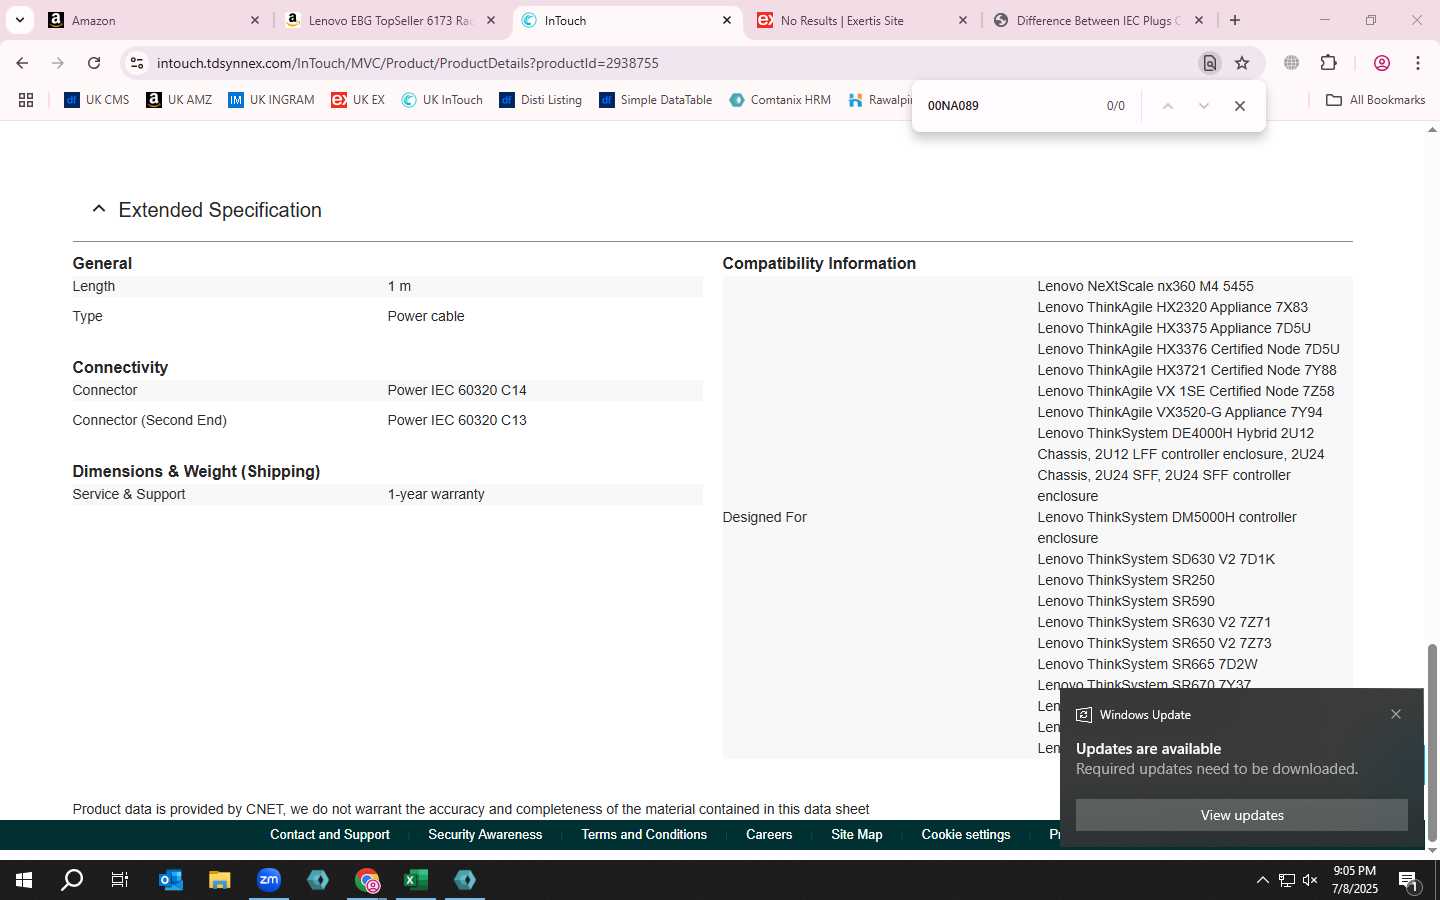Open UK AMZ bookmark
1440x900 pixels.
[179, 100]
